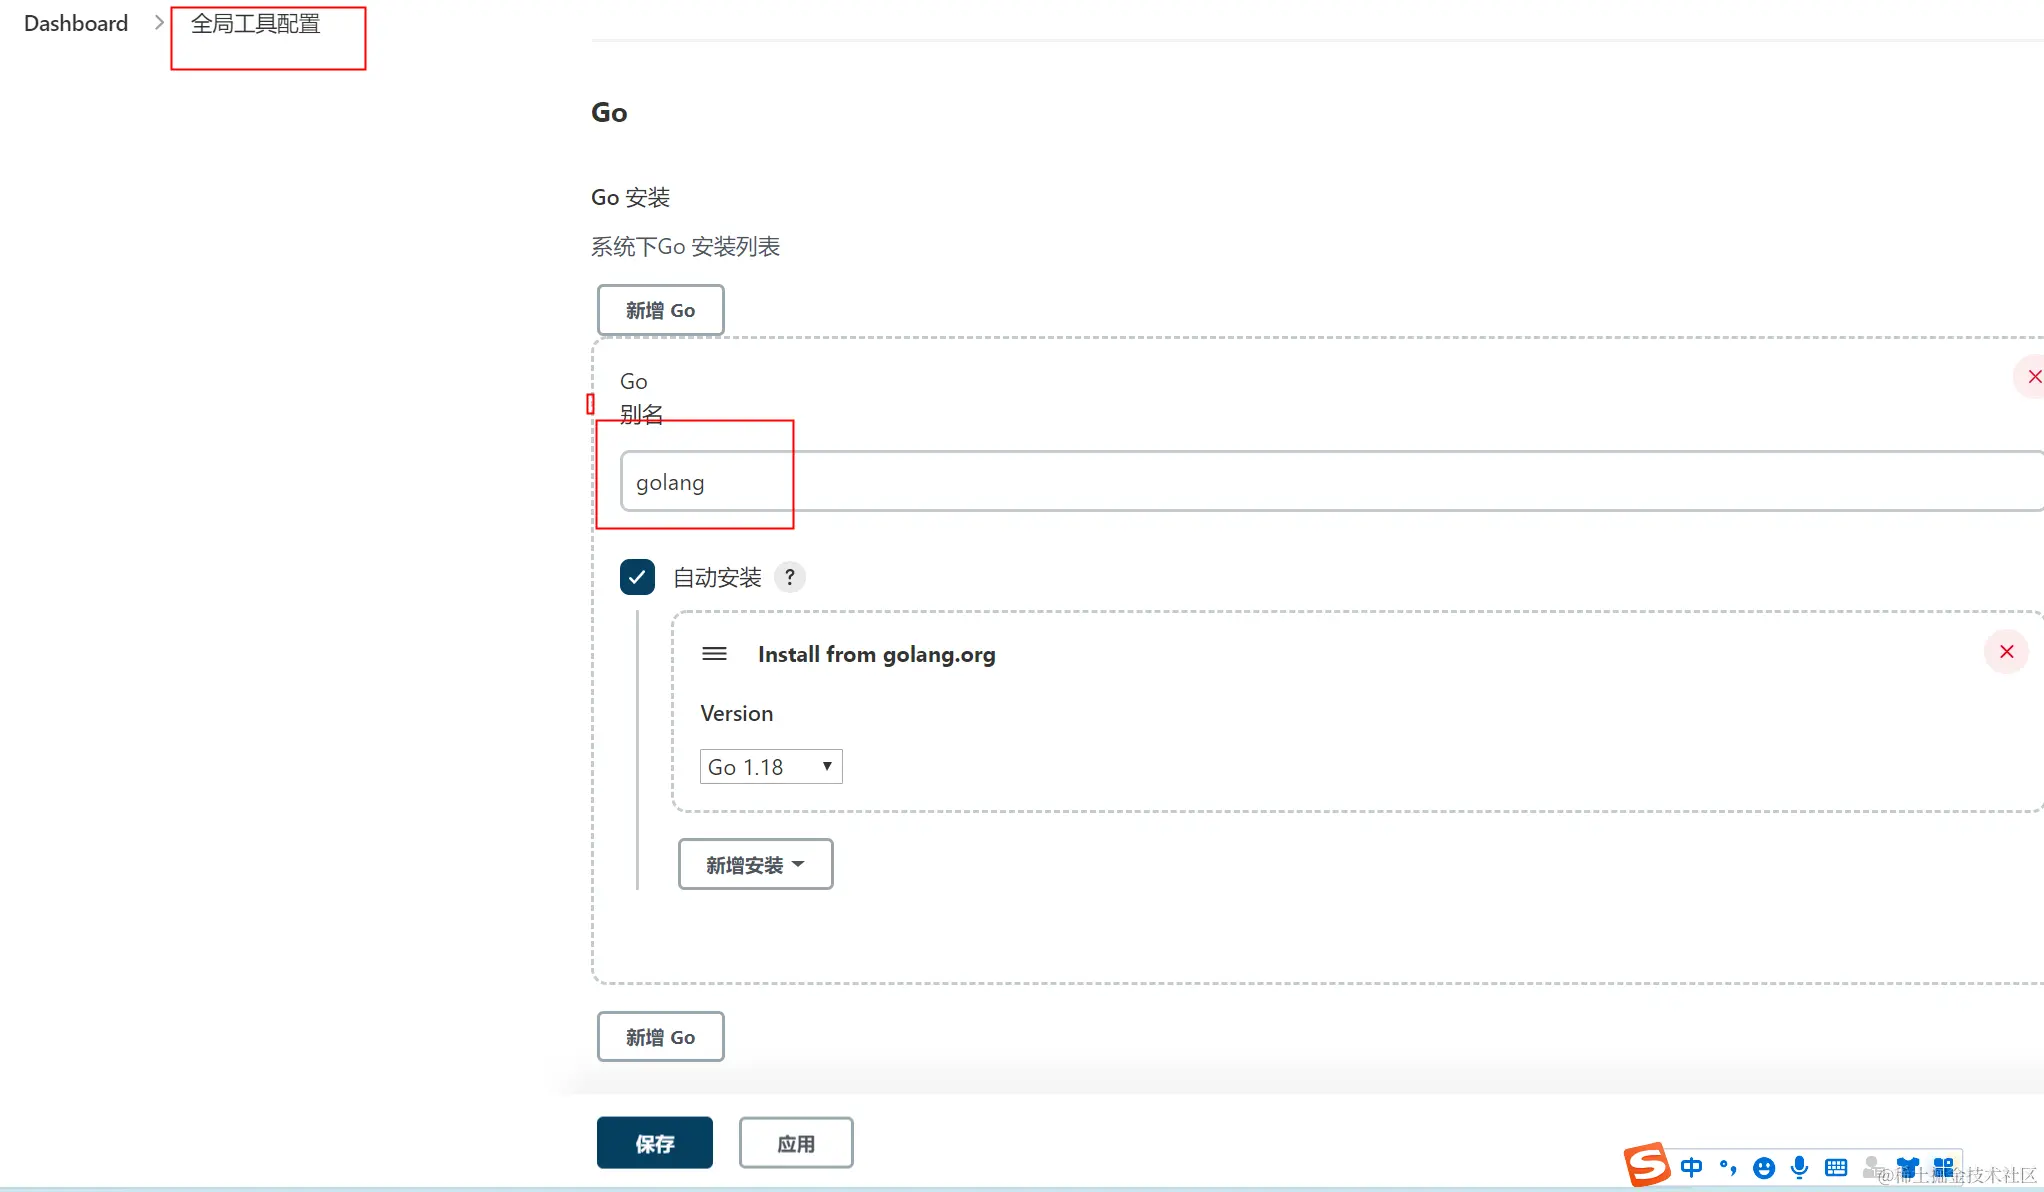Expand the 新增安装 dropdown button

[755, 865]
